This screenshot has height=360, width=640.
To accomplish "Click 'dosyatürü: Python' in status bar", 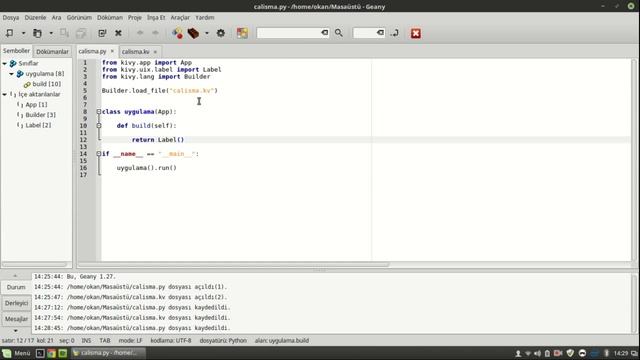I will pos(223,340).
